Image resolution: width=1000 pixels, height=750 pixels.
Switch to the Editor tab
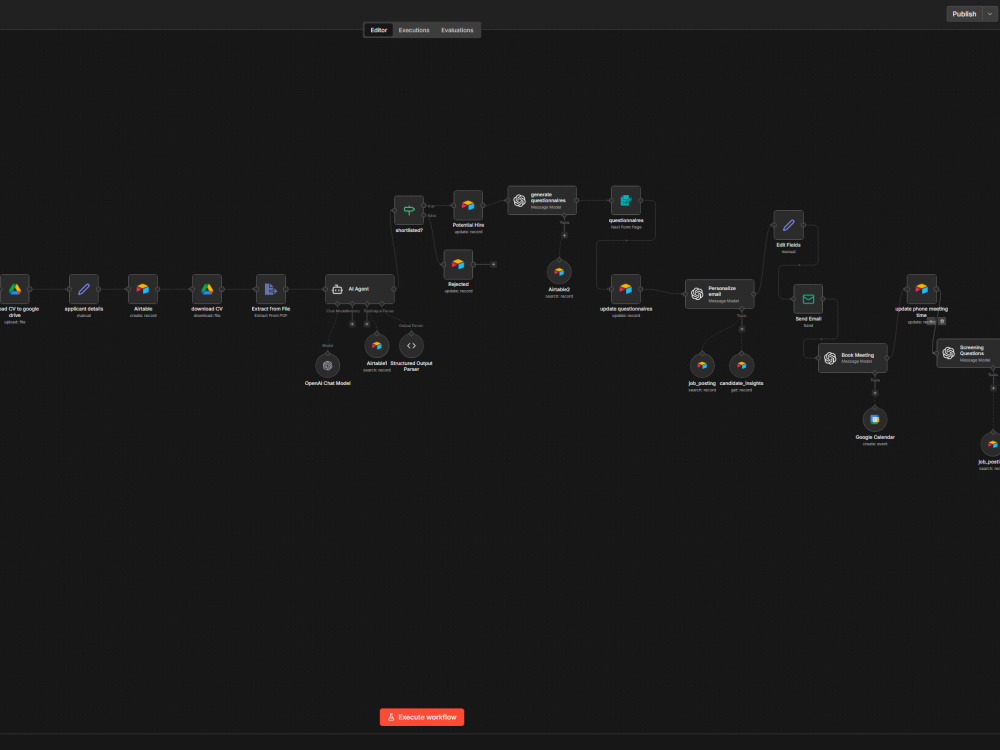[x=379, y=30]
